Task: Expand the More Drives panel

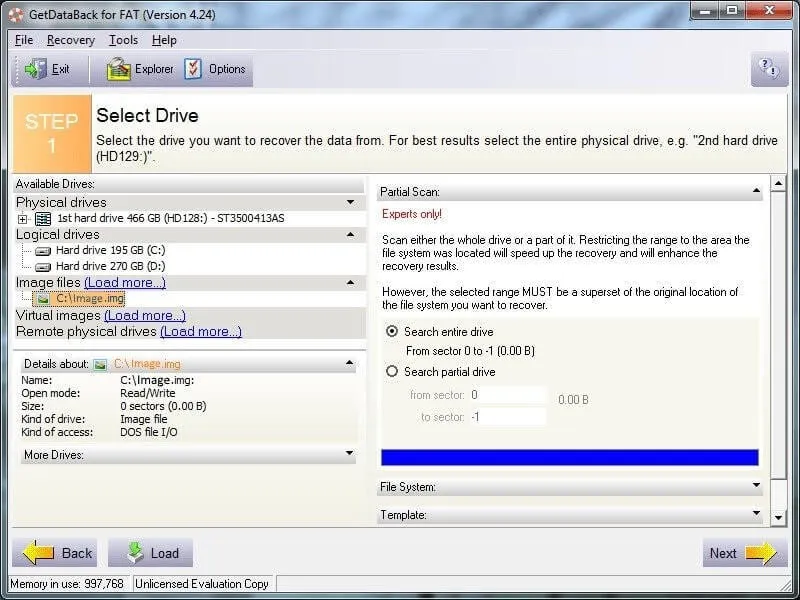Action: coord(188,454)
